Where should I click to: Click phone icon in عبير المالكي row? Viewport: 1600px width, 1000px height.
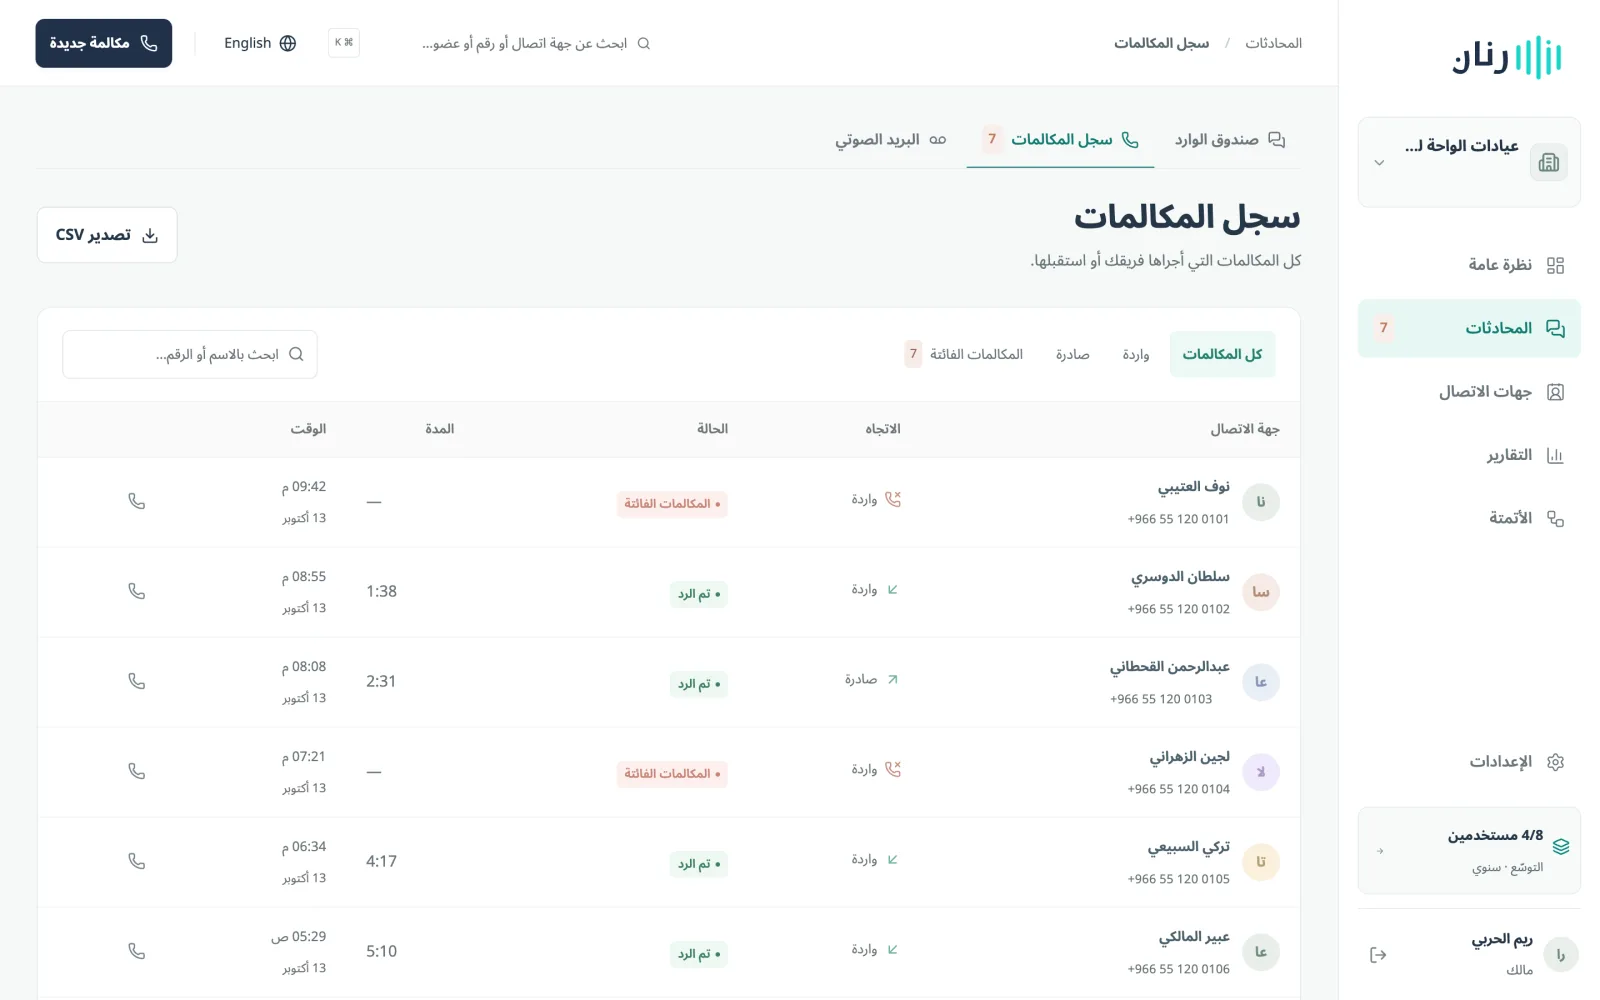[x=137, y=951]
